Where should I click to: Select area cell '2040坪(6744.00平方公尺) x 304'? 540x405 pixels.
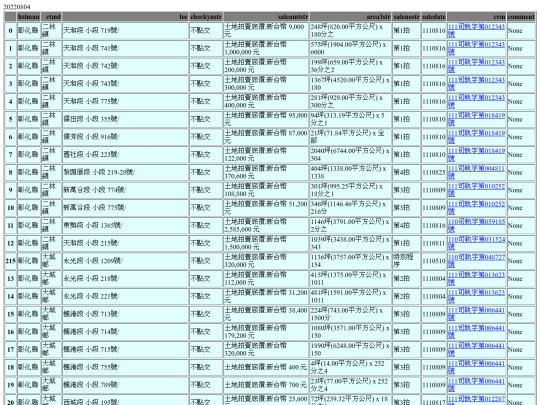[351, 155]
